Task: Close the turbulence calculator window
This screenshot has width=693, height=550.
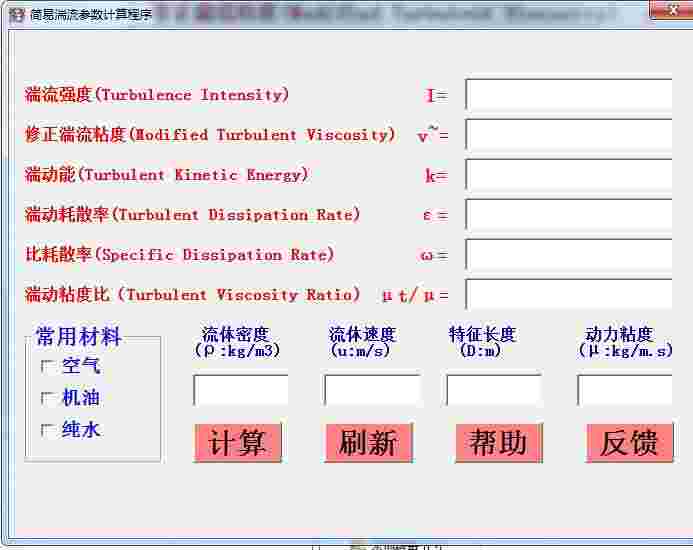Action: click(x=672, y=9)
